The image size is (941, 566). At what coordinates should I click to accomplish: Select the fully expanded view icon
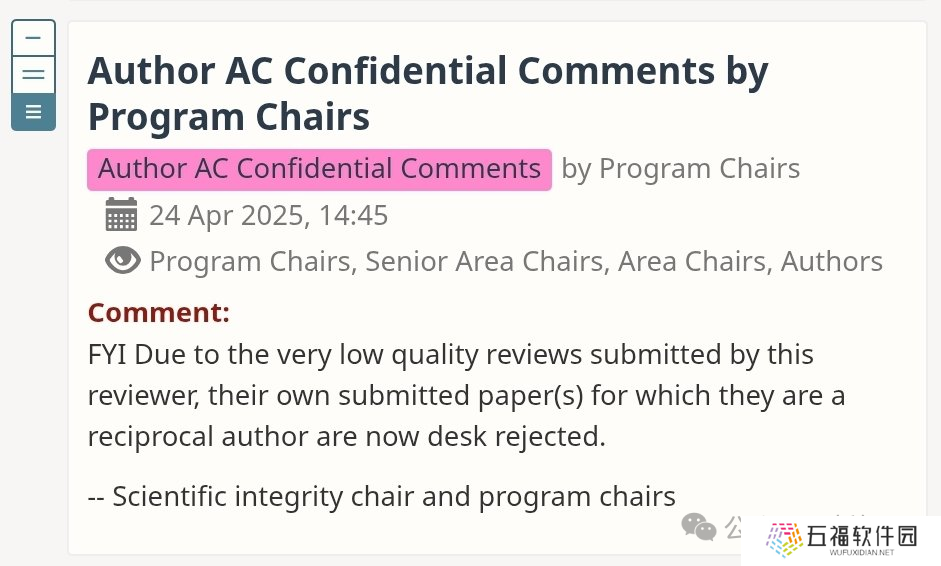[x=34, y=112]
